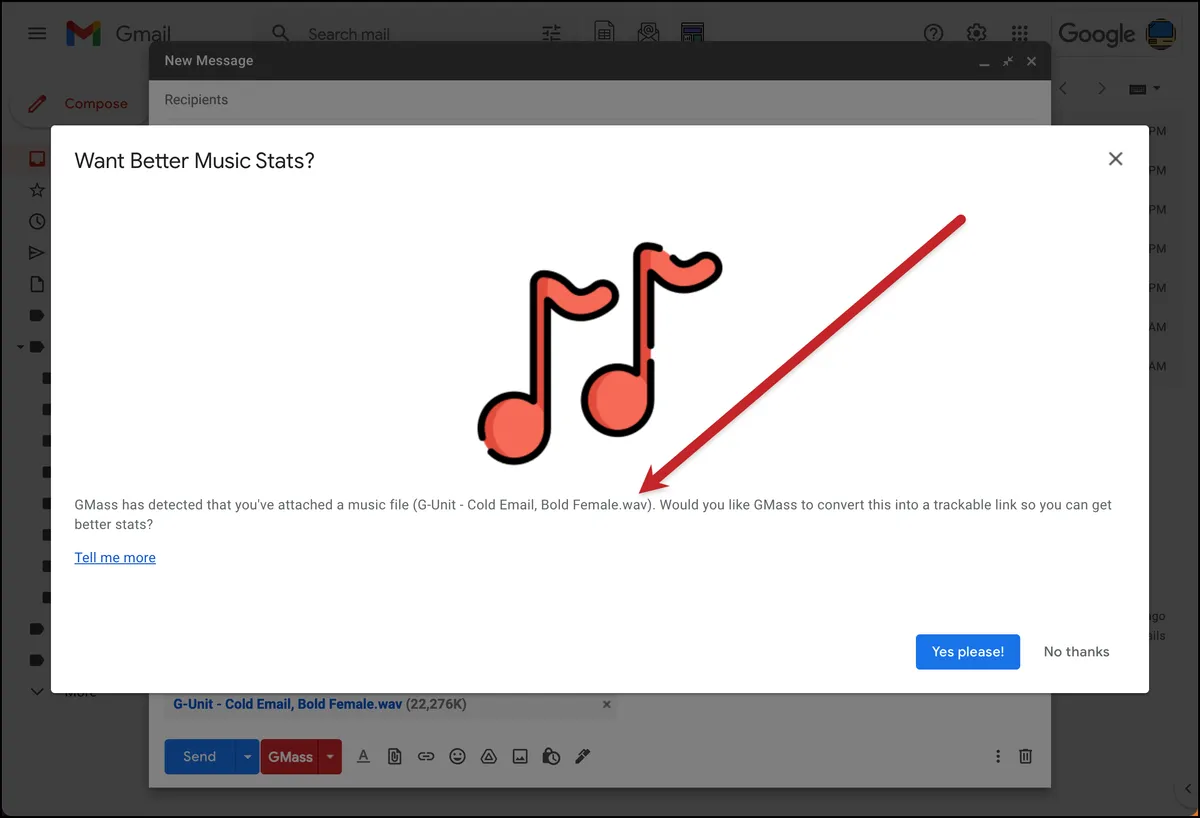Open the Tell me more link
Image resolution: width=1200 pixels, height=818 pixels.
tap(115, 558)
